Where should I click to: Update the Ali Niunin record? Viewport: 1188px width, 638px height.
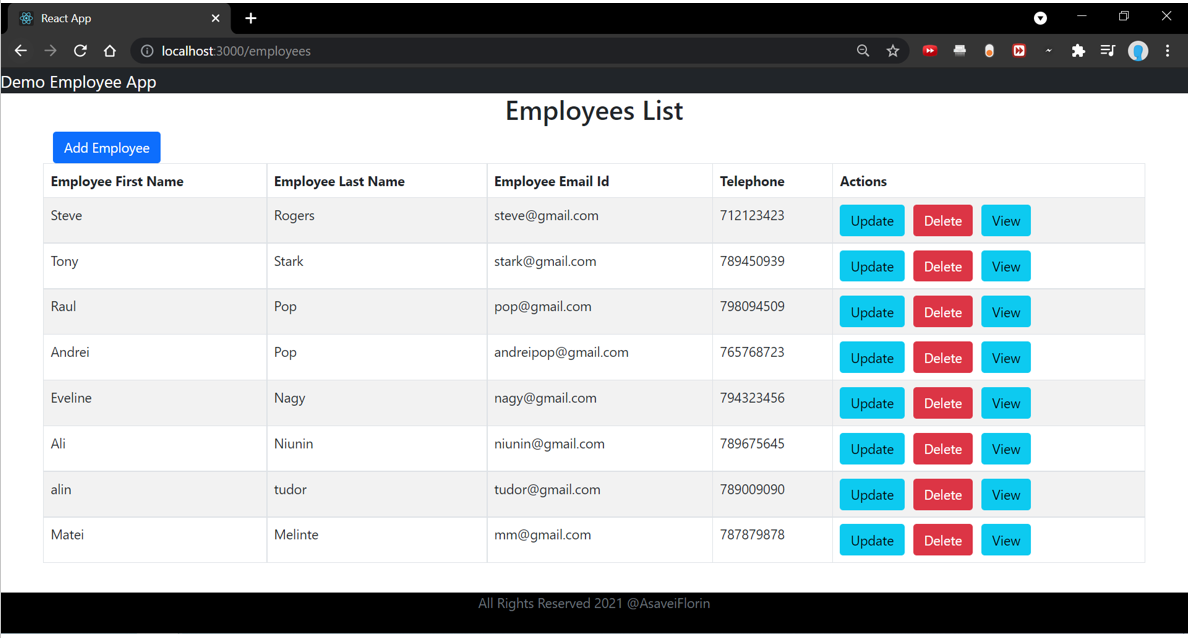(872, 449)
